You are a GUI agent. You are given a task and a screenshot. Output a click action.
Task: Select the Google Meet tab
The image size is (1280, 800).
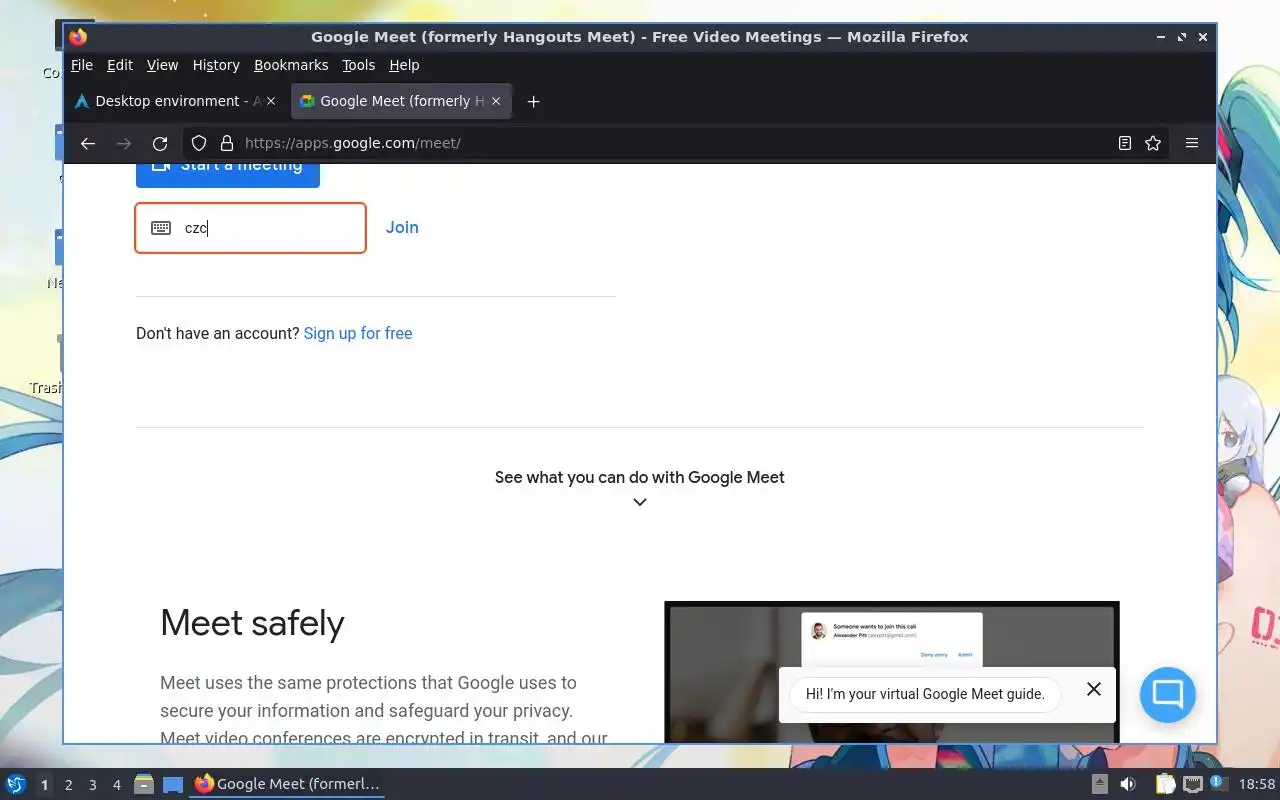401,101
